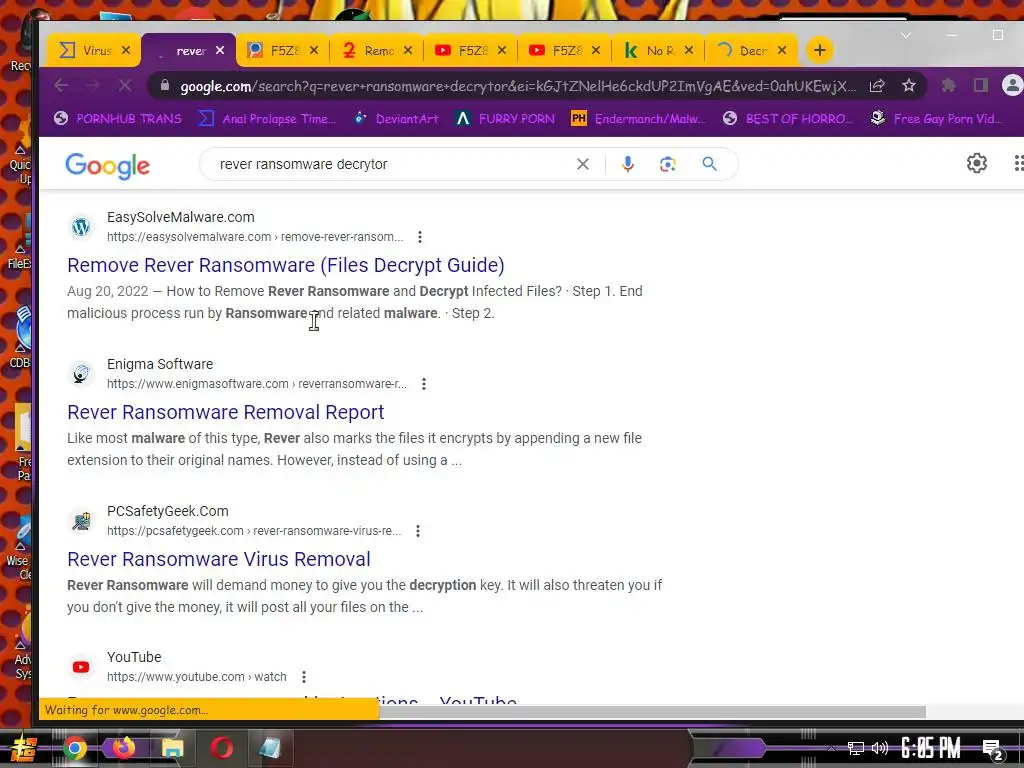Open DeviantArt bookmark
Viewport: 1024px width, 768px height.
tap(396, 118)
